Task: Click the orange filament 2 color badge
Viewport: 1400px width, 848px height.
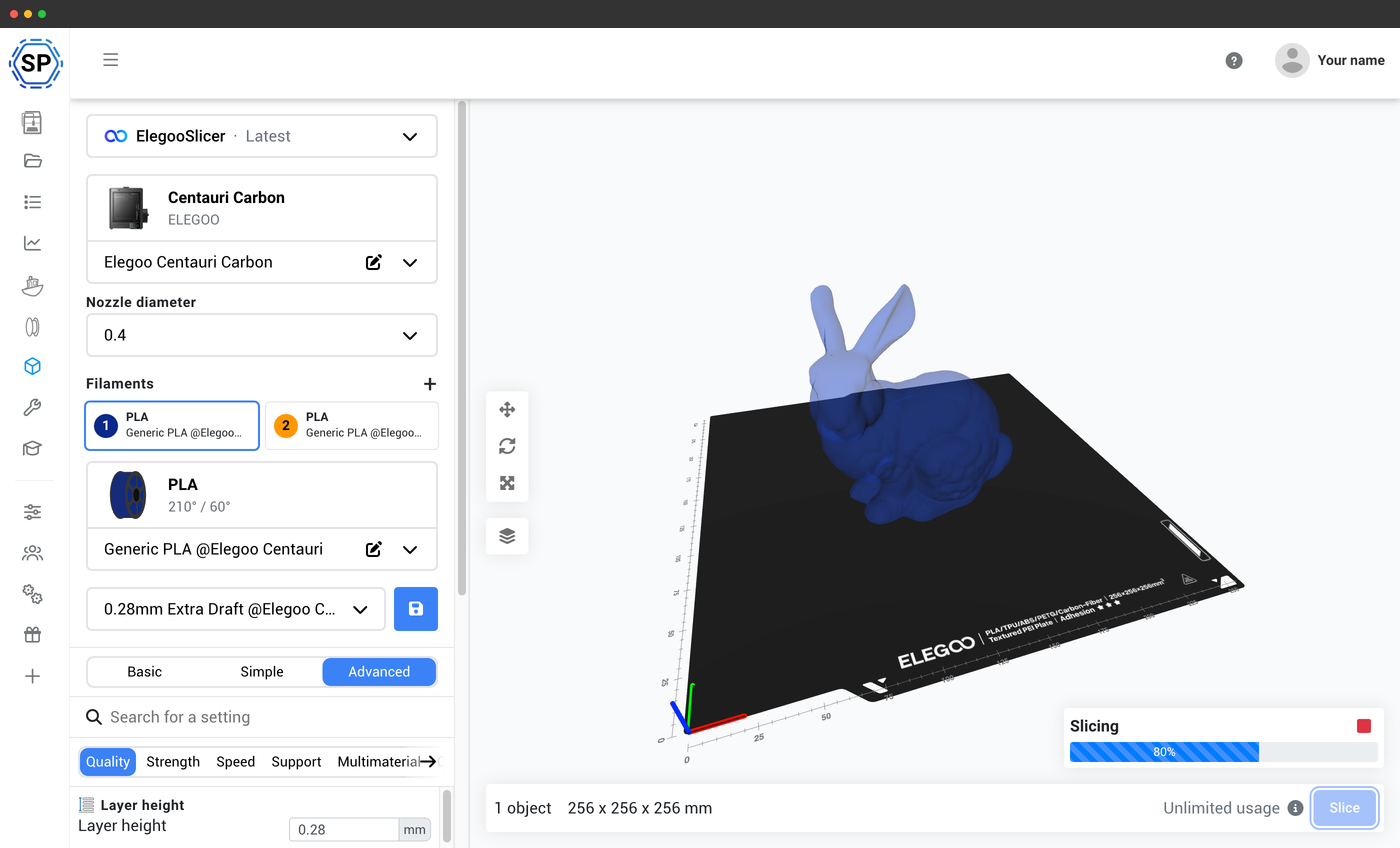Action: point(286,426)
